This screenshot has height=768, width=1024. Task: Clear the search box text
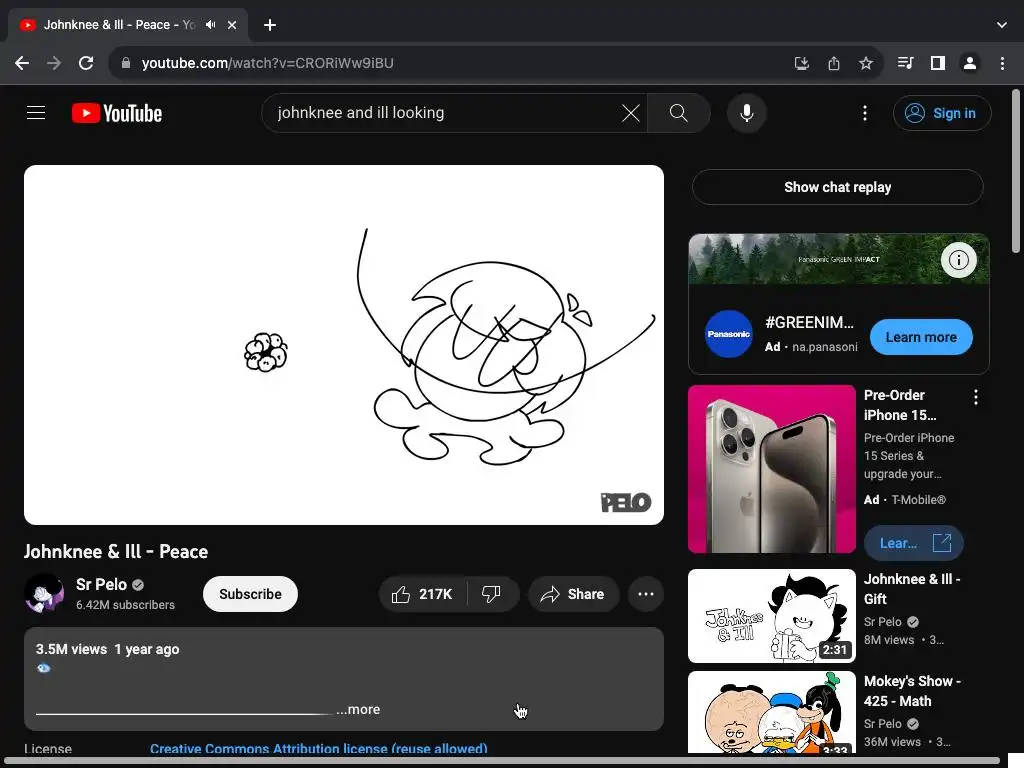[630, 113]
